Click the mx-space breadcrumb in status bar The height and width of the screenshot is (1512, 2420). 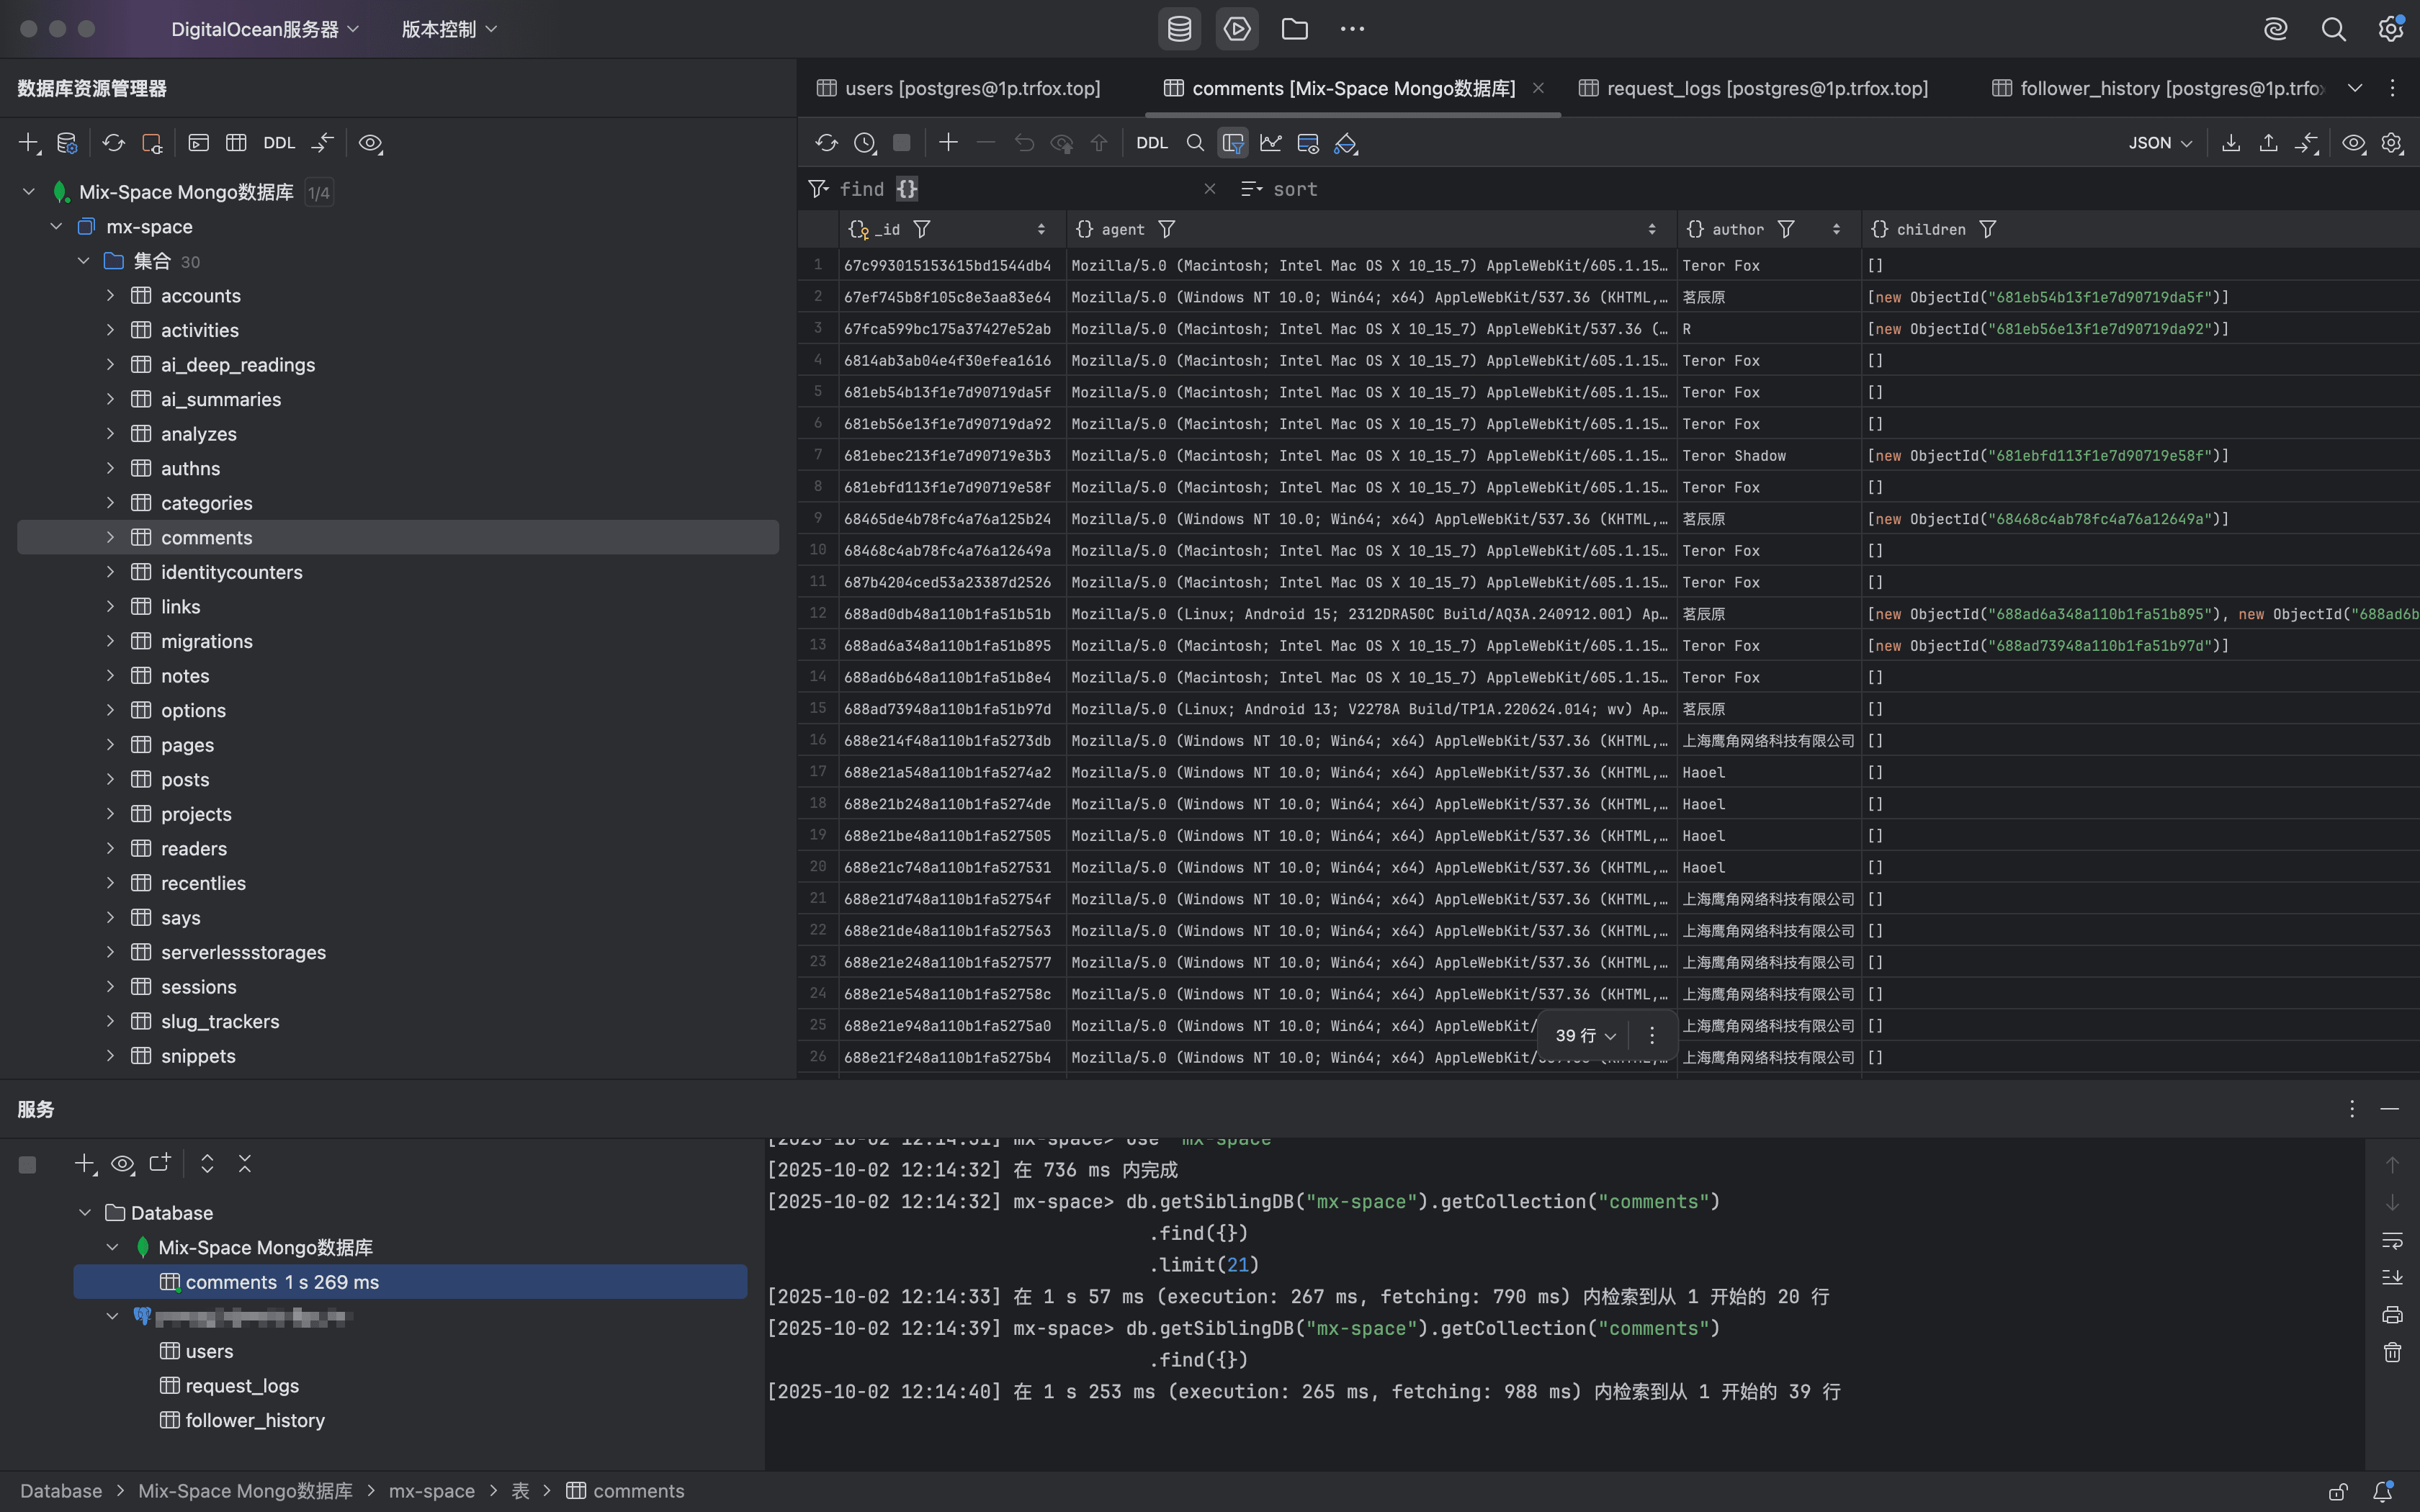(x=431, y=1491)
